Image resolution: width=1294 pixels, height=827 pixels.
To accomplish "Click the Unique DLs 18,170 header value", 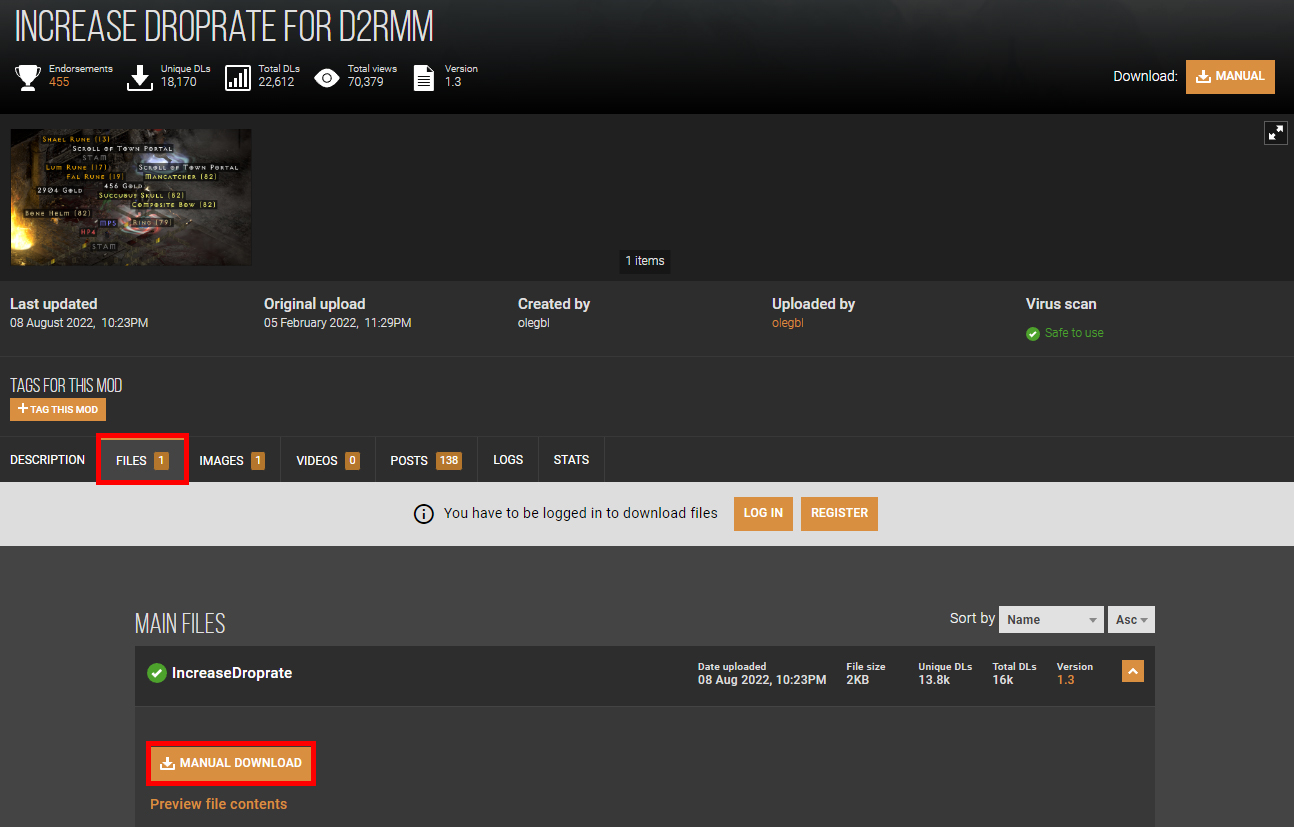I will (x=179, y=82).
